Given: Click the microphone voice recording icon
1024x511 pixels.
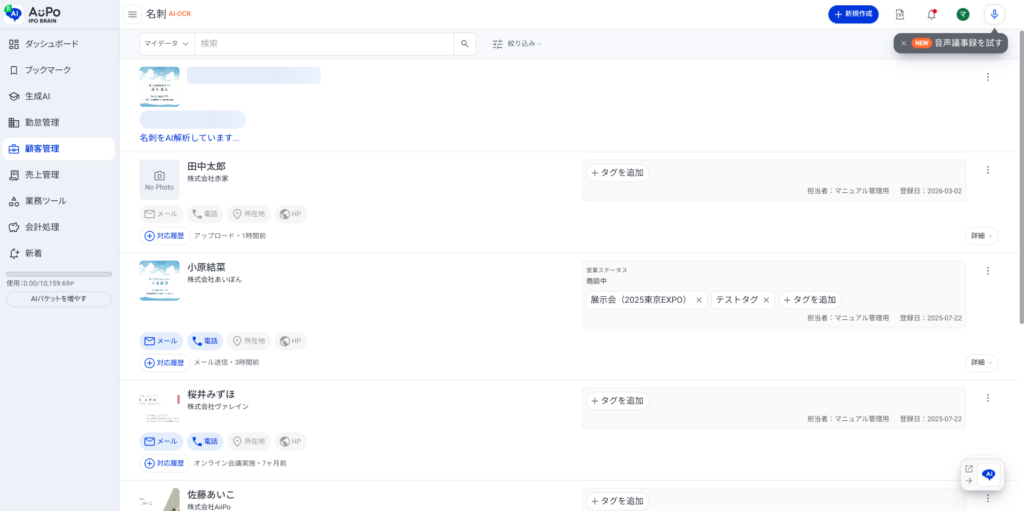Looking at the screenshot, I should 993,14.
